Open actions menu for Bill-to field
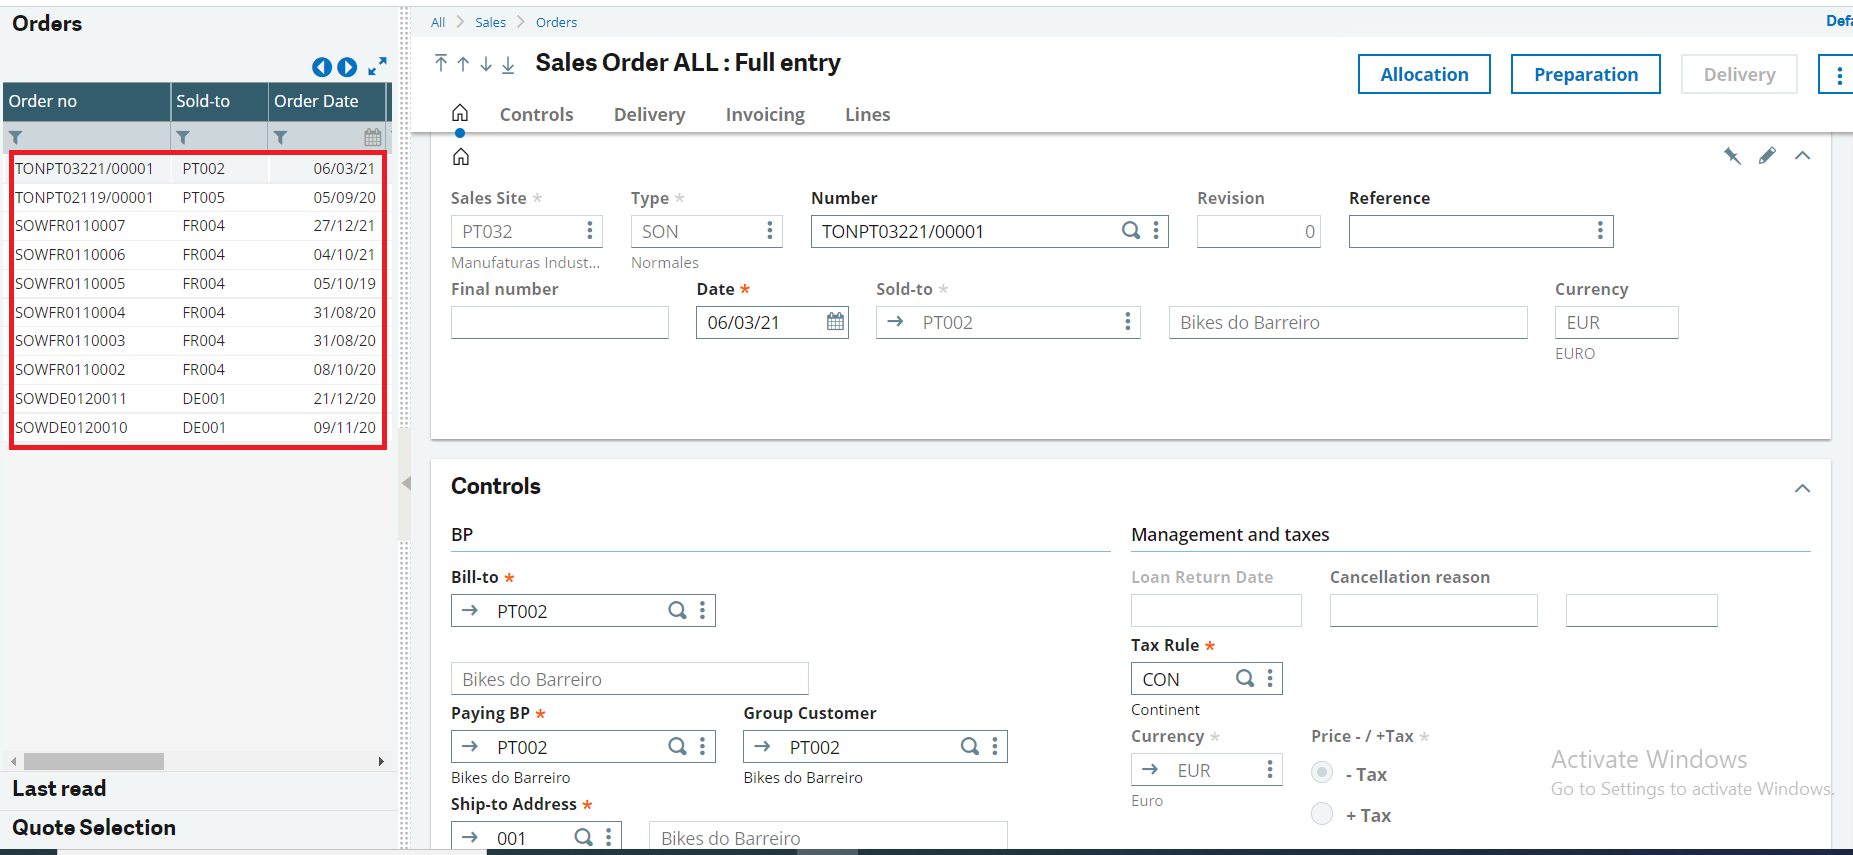This screenshot has width=1853, height=855. [x=703, y=610]
